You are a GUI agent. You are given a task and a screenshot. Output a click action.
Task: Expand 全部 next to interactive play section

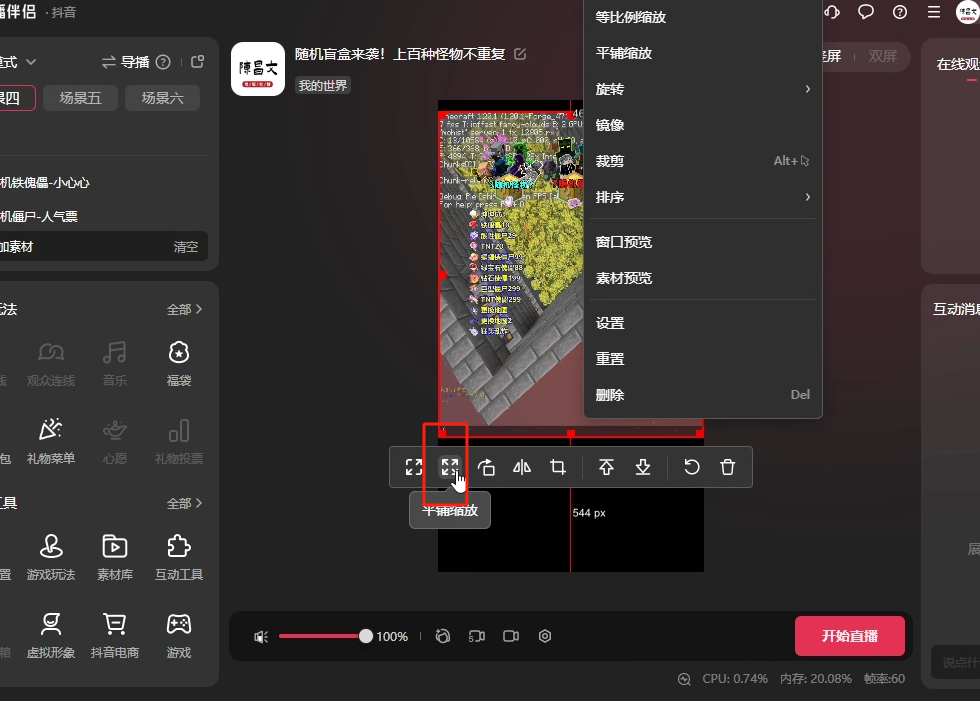coord(184,310)
